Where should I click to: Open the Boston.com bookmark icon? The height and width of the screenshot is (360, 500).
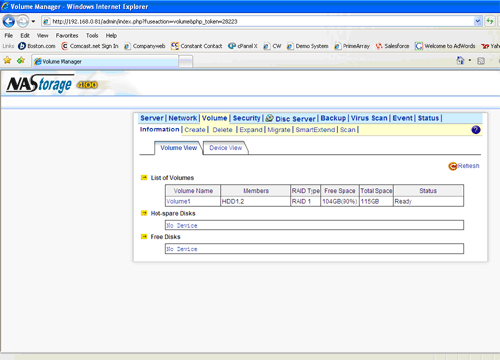point(22,46)
